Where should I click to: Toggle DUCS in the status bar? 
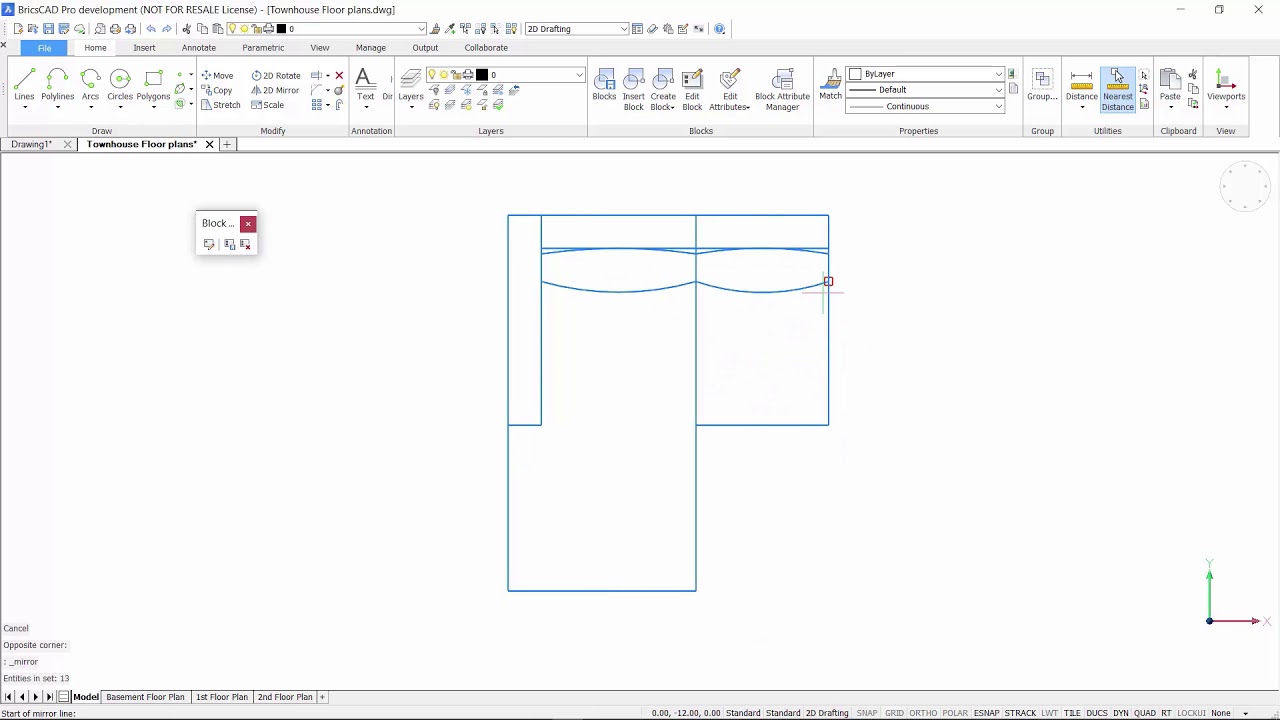point(1097,713)
